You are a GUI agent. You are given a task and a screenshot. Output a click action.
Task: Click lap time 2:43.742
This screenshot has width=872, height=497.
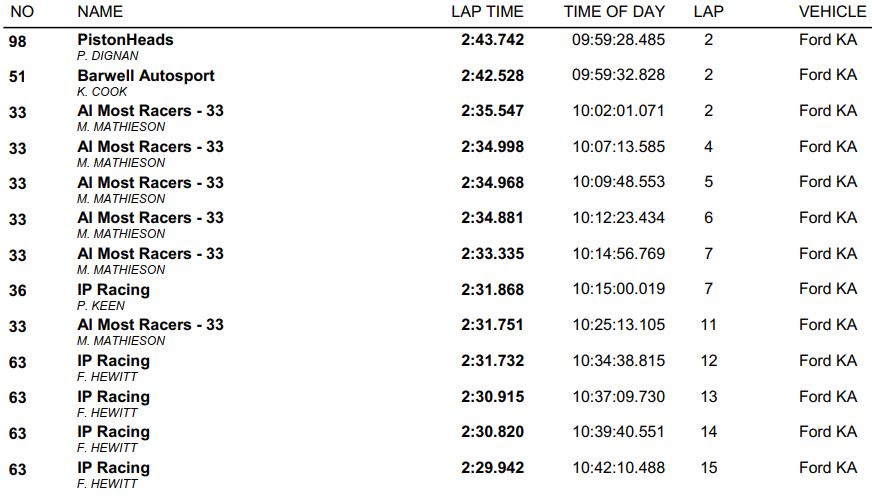click(x=492, y=39)
